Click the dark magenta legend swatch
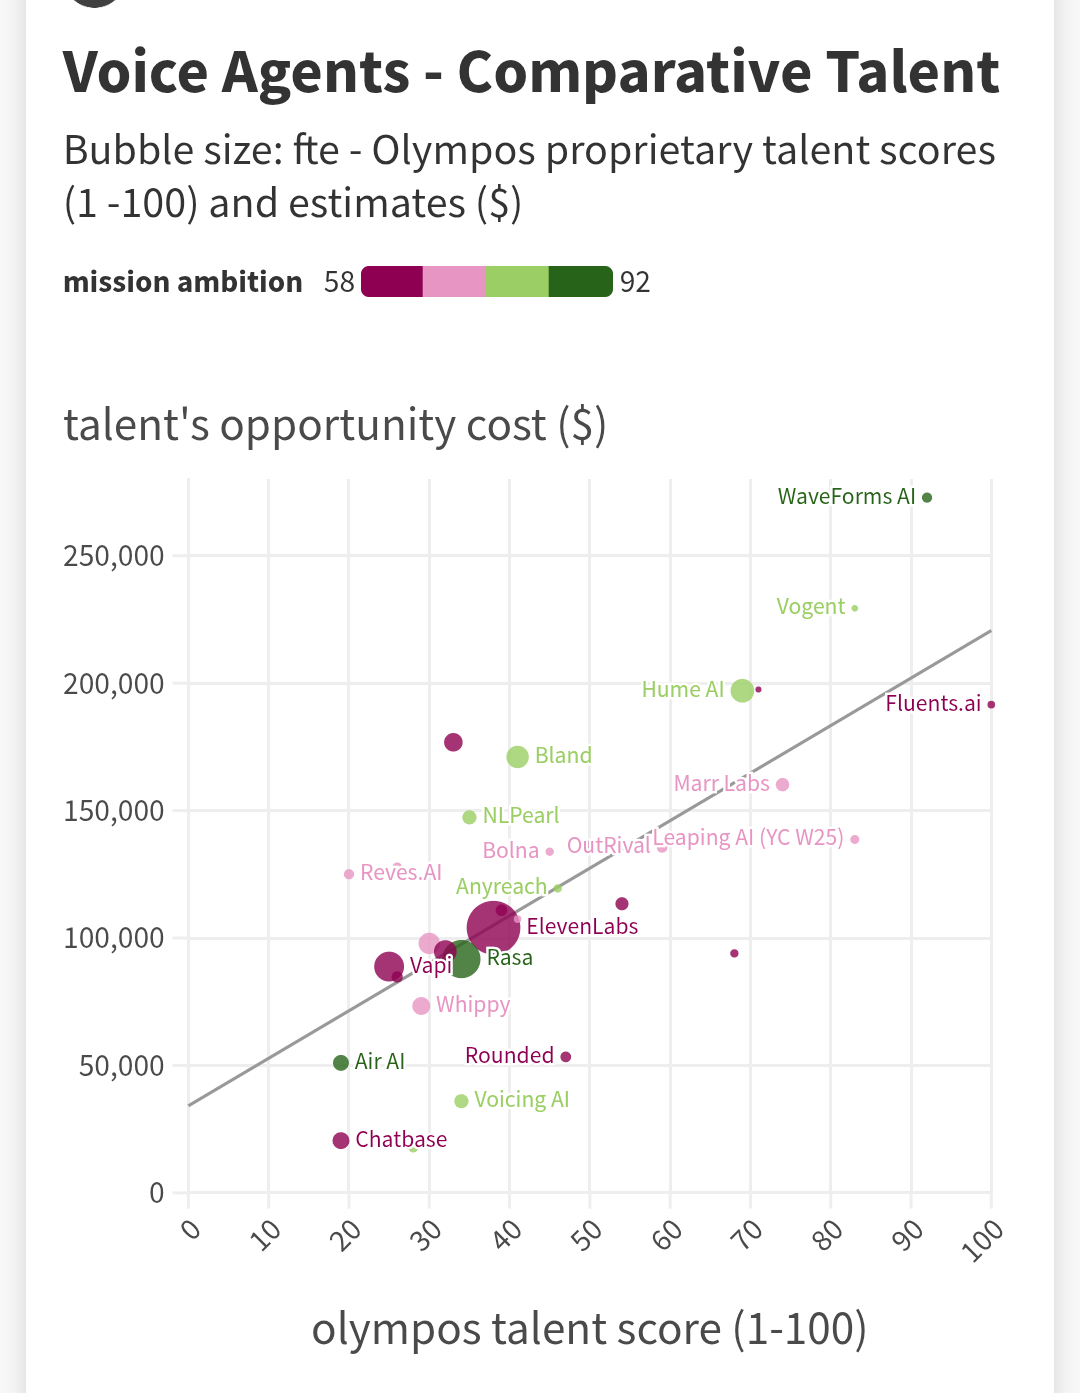 [x=392, y=282]
